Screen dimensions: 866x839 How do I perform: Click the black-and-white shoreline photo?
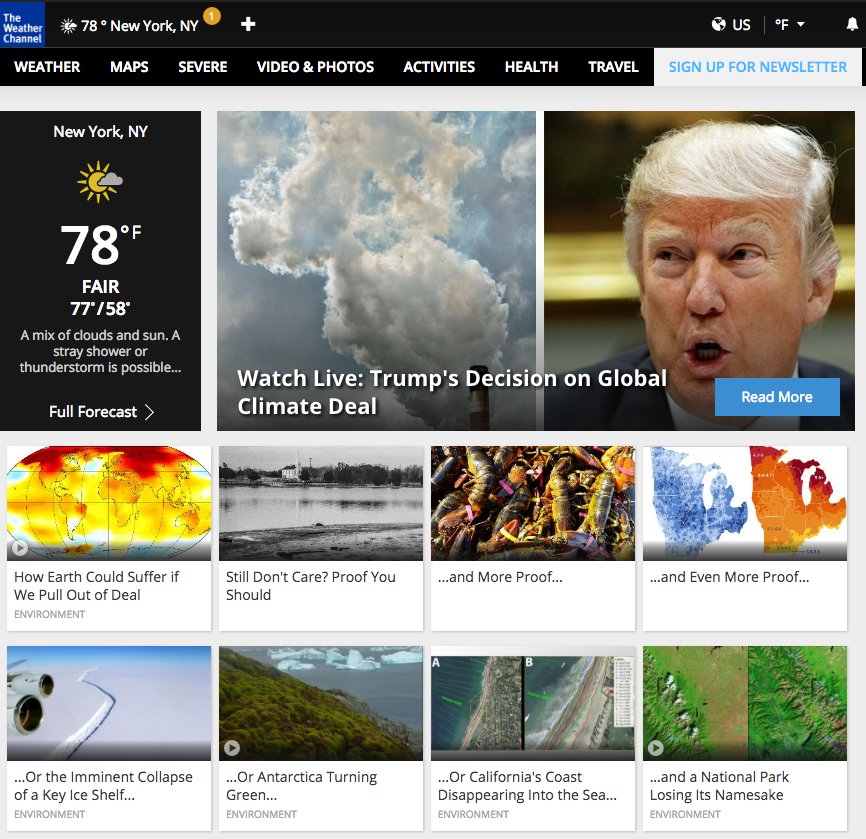pyautogui.click(x=321, y=503)
